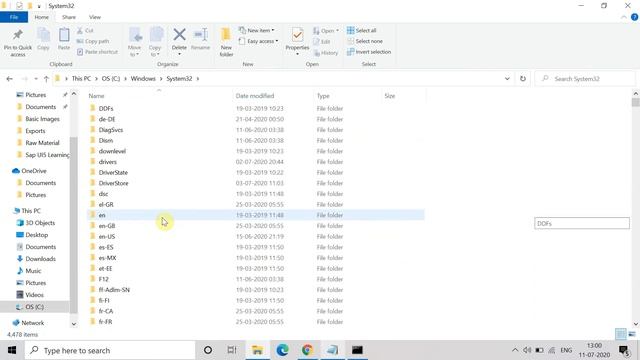Open the Move to command

(135, 42)
